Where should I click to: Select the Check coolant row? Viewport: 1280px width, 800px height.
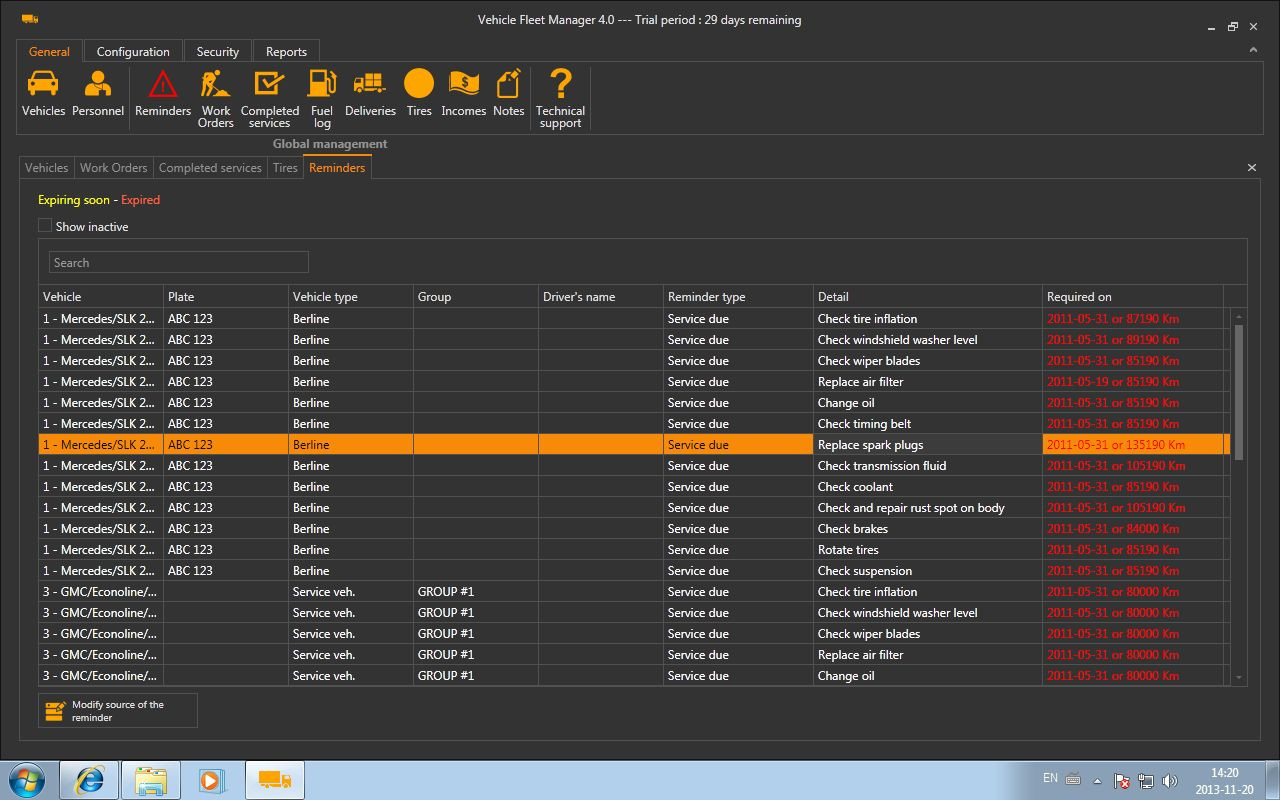click(x=635, y=487)
